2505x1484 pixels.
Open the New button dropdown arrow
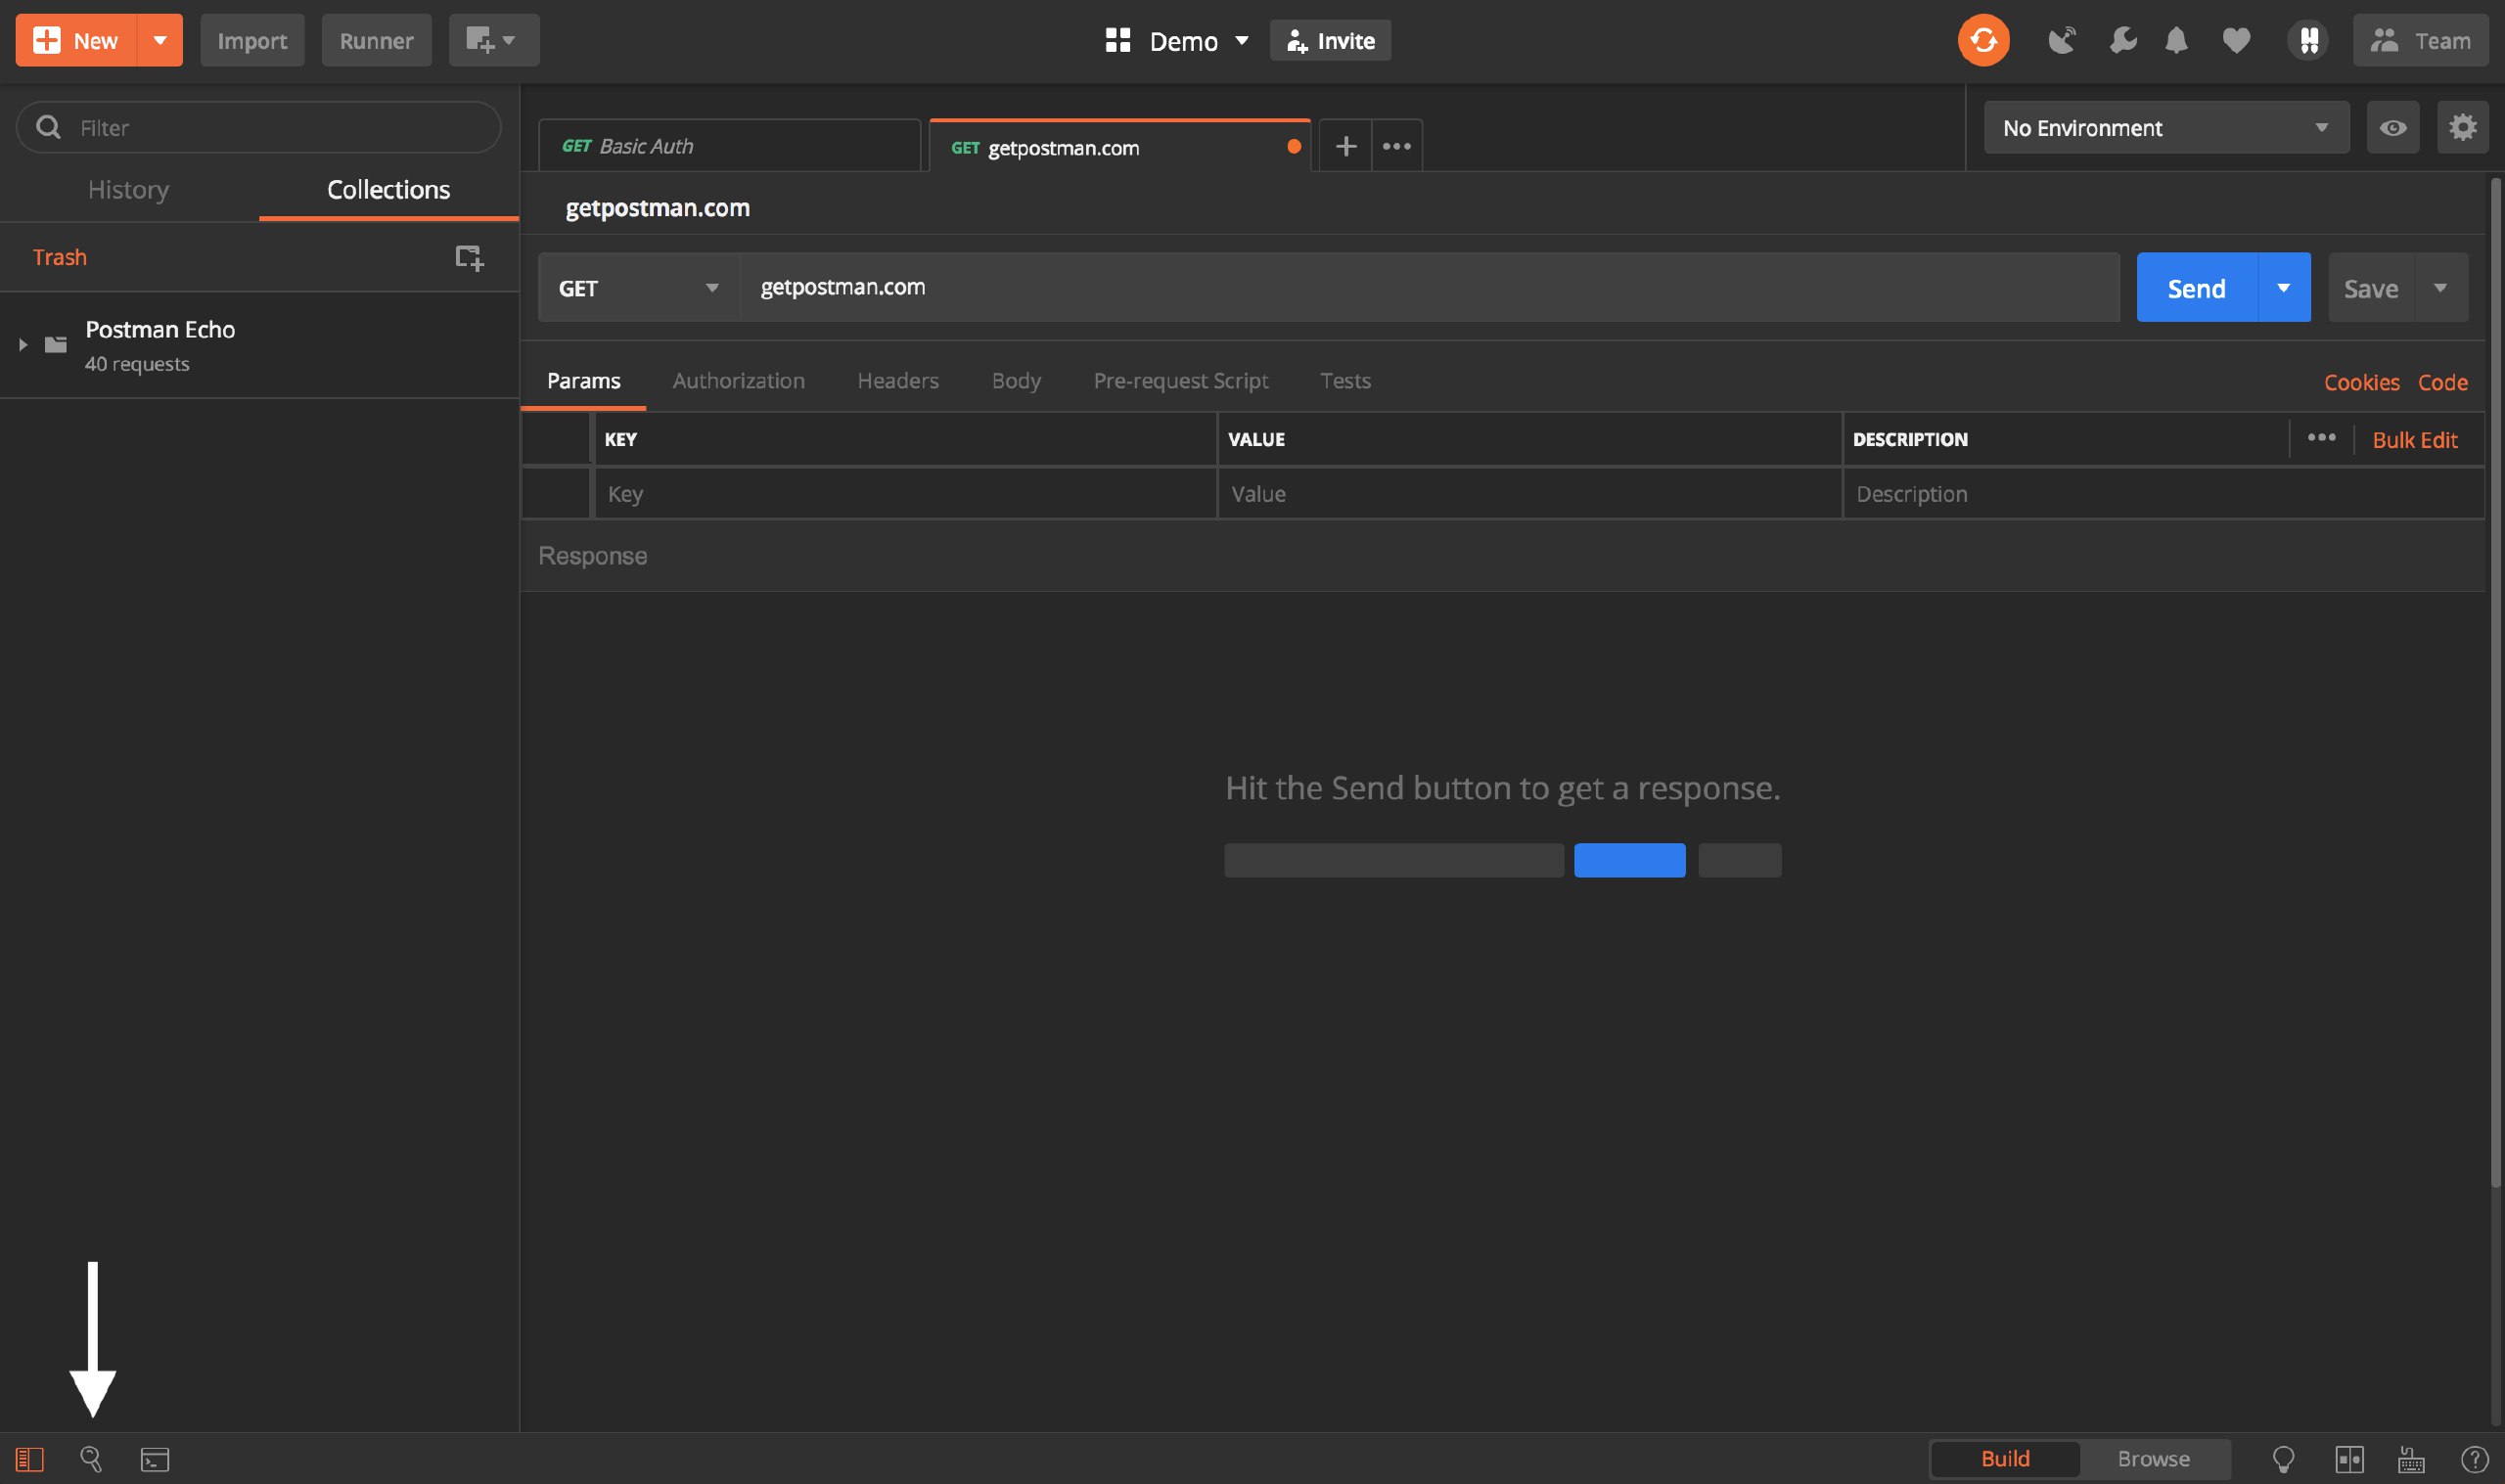160,40
